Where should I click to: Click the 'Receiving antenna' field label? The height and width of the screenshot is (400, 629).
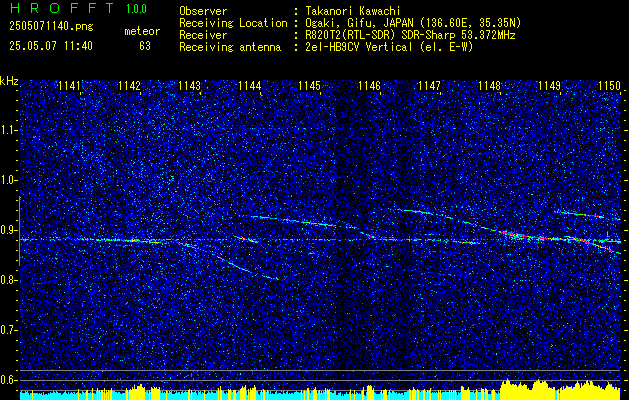point(230,47)
